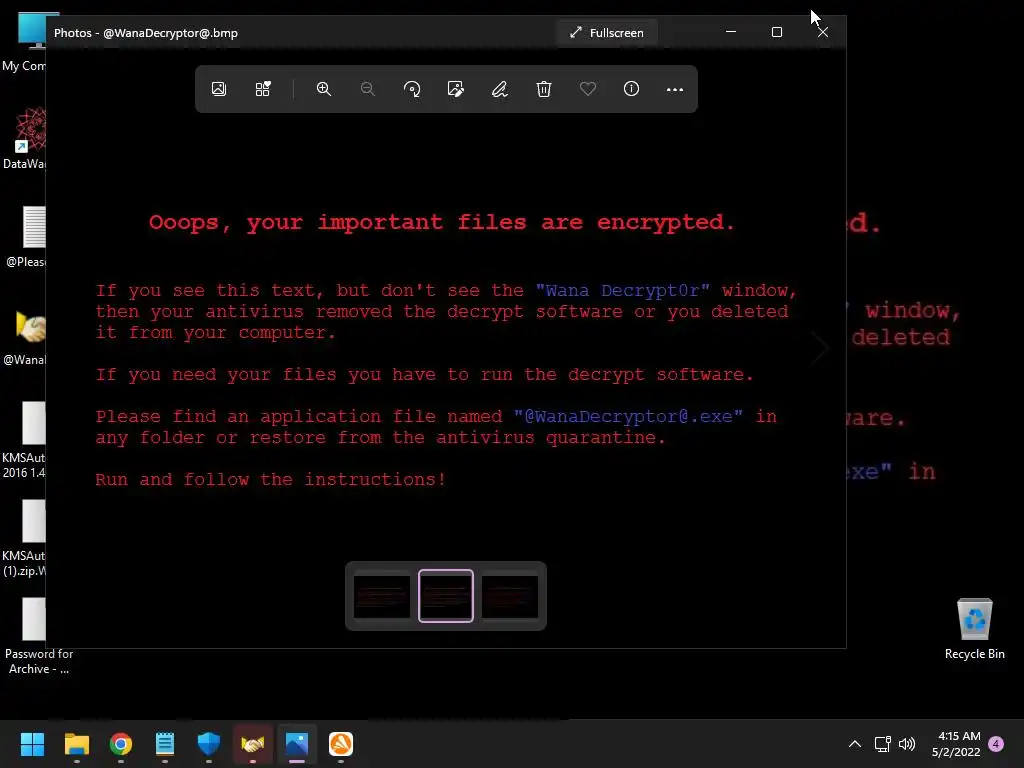The image size is (1024, 768).
Task: Select the Recycle Bin desktop icon
Action: [974, 629]
